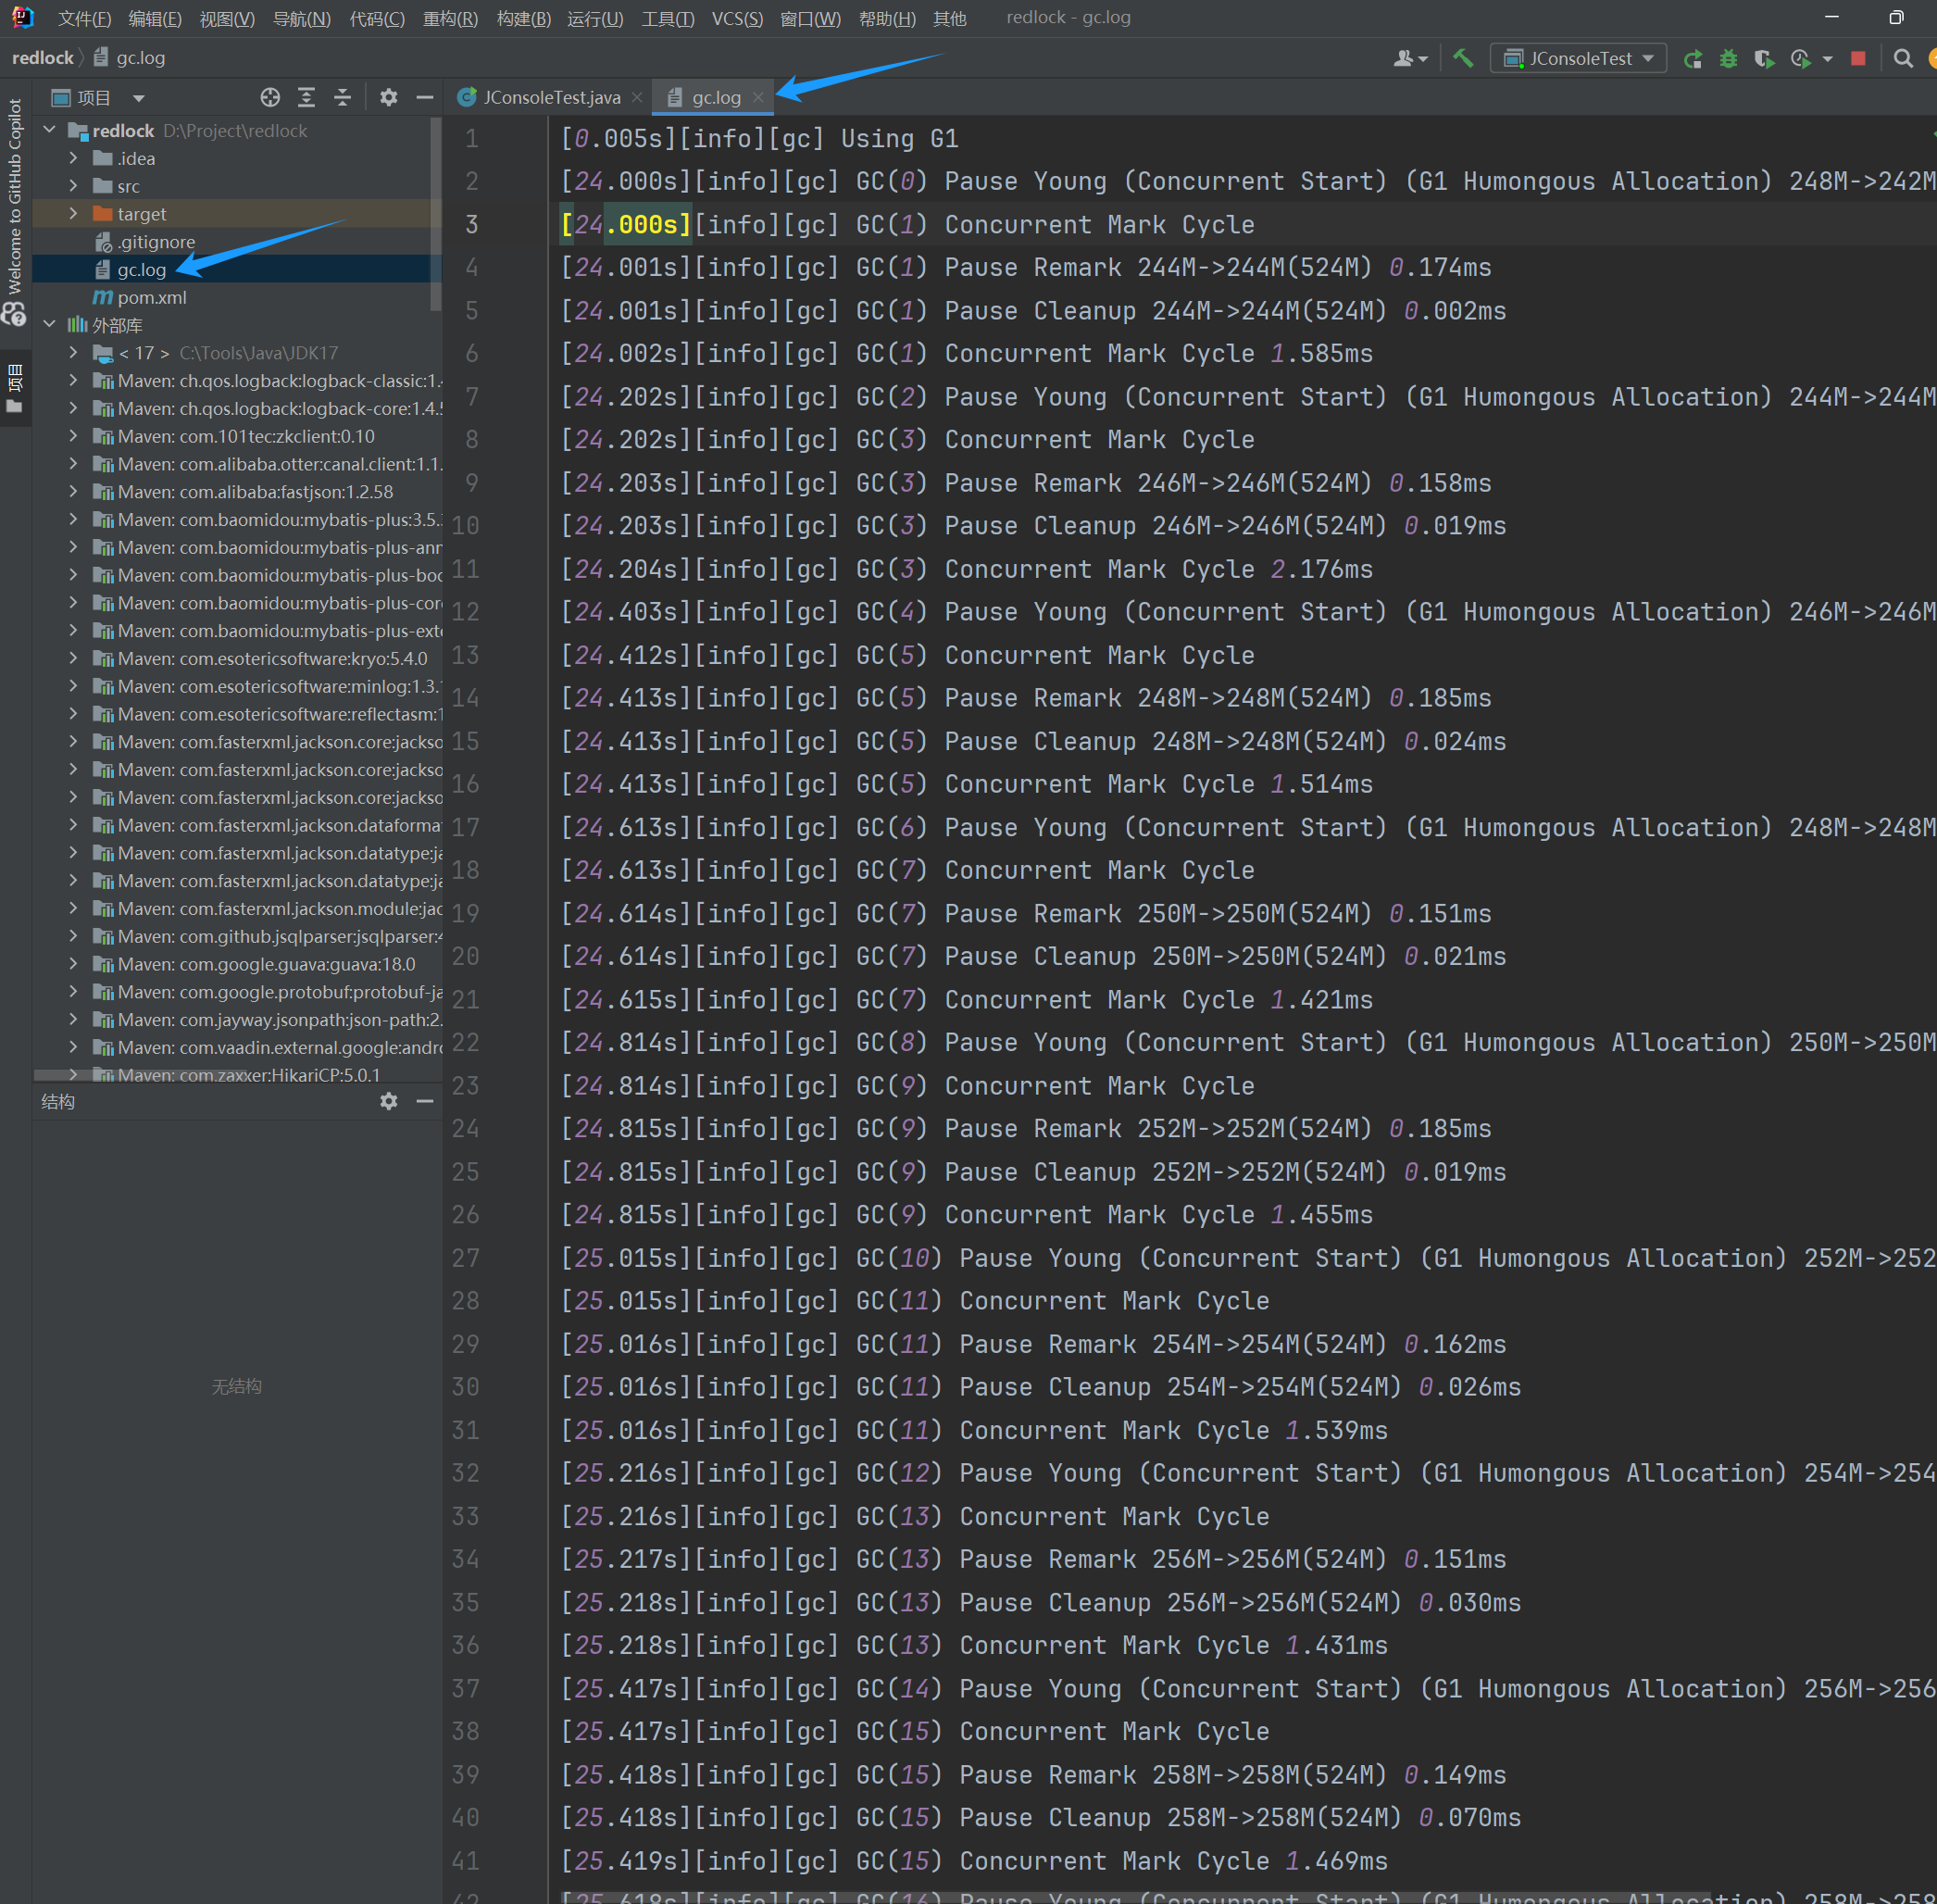Start debugging with the bug icon
Image resolution: width=1937 pixels, height=1904 pixels.
(1728, 59)
